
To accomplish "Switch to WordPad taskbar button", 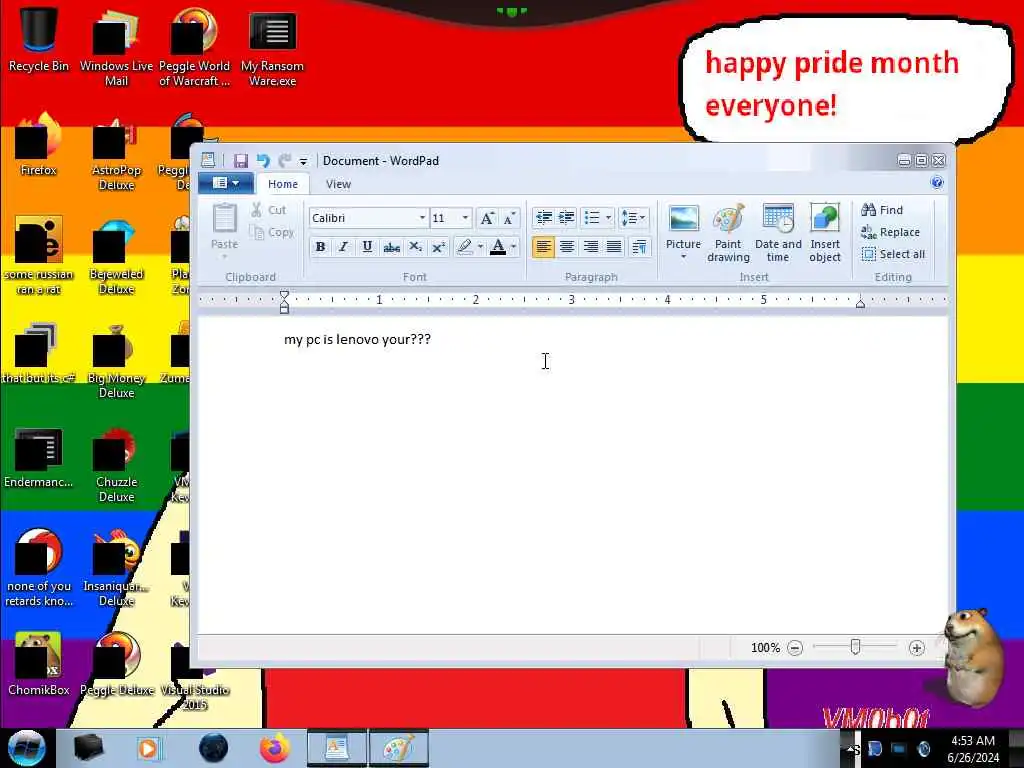I will coord(337,748).
